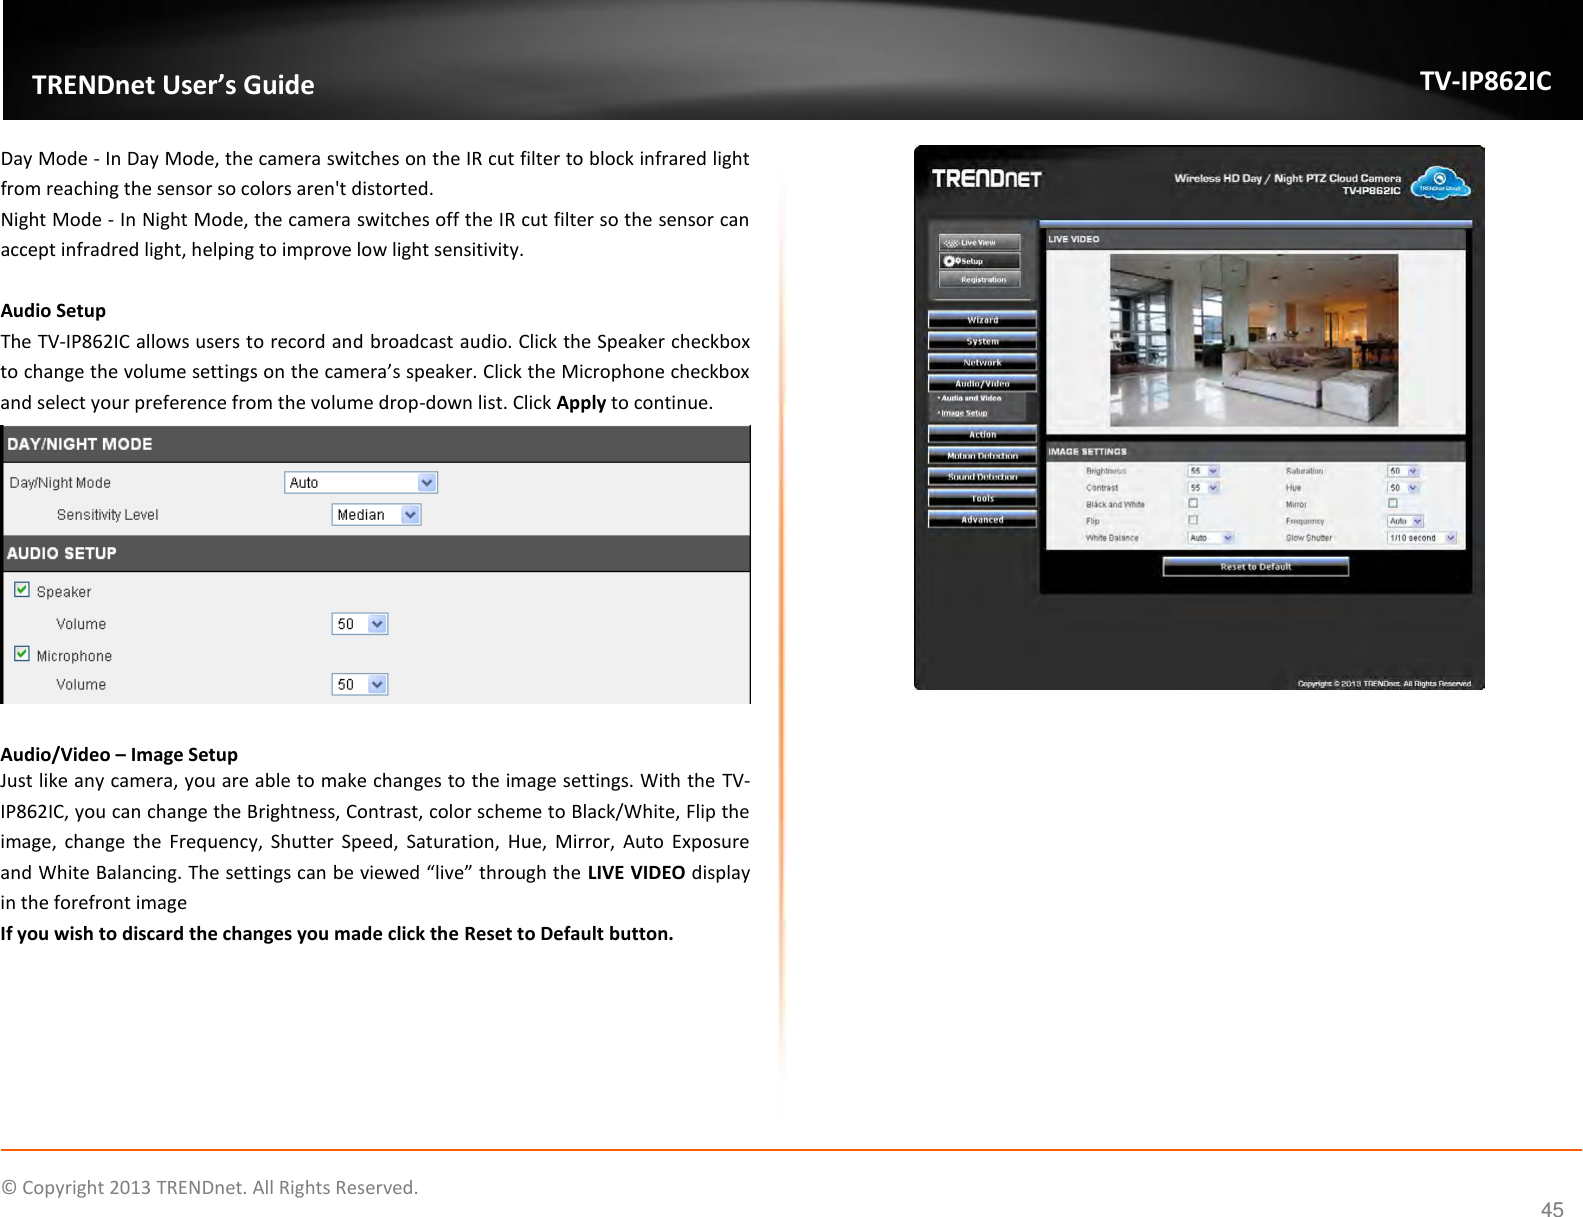Open the Day/Night Mode dropdown set to Auto

click(x=361, y=483)
